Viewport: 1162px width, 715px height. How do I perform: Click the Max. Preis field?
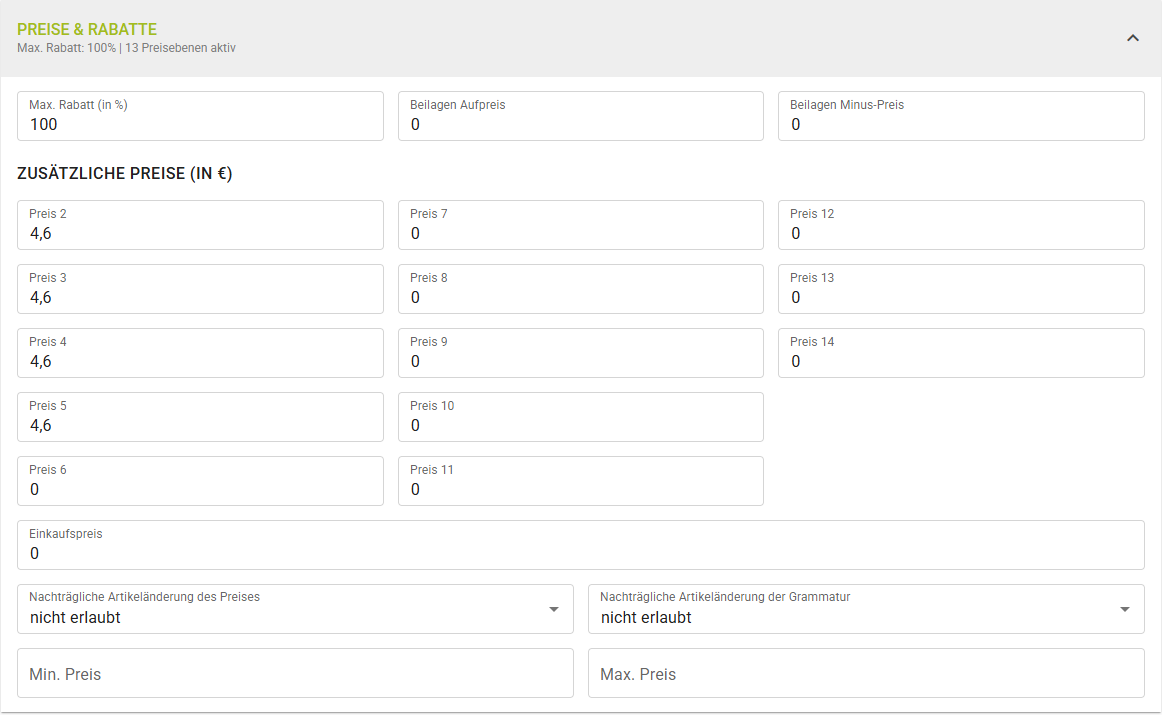pos(866,674)
